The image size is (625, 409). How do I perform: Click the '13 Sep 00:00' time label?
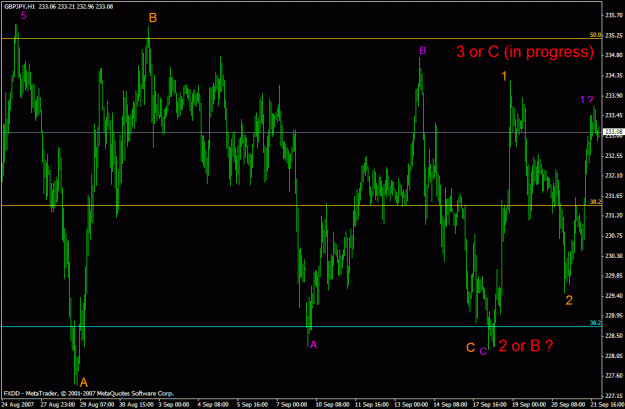click(411, 404)
